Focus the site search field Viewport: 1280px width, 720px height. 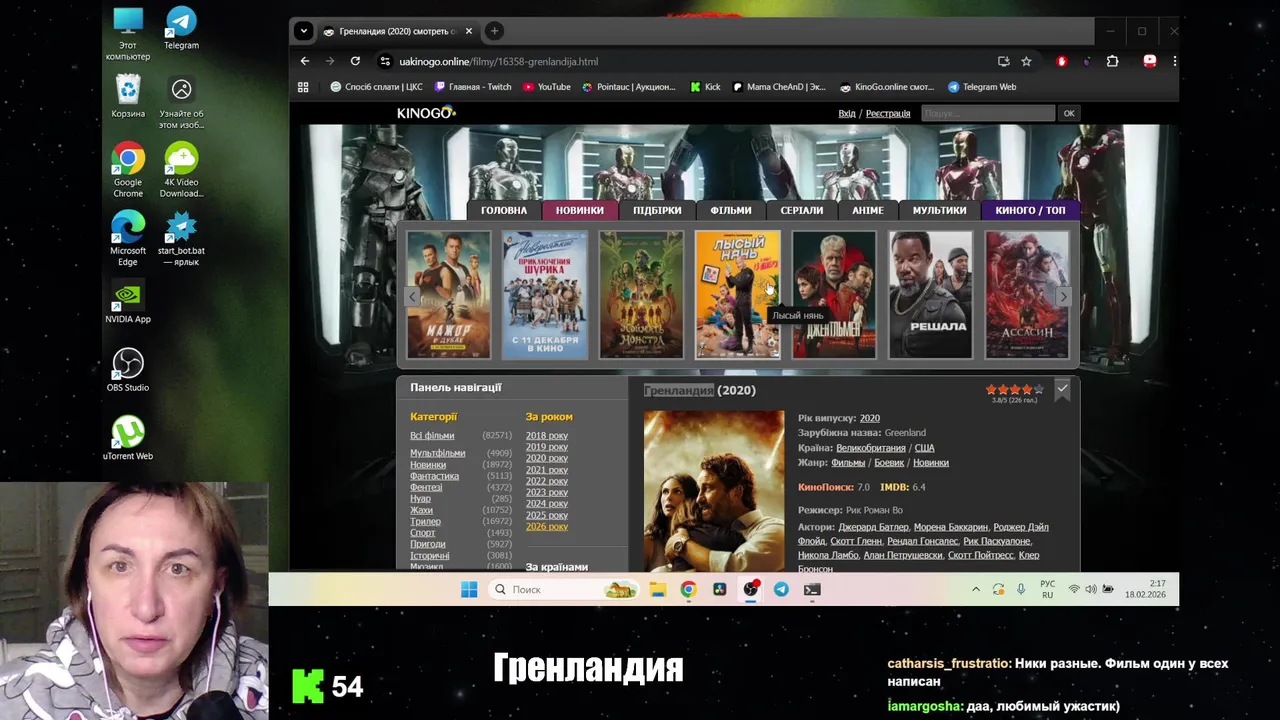pyautogui.click(x=987, y=113)
